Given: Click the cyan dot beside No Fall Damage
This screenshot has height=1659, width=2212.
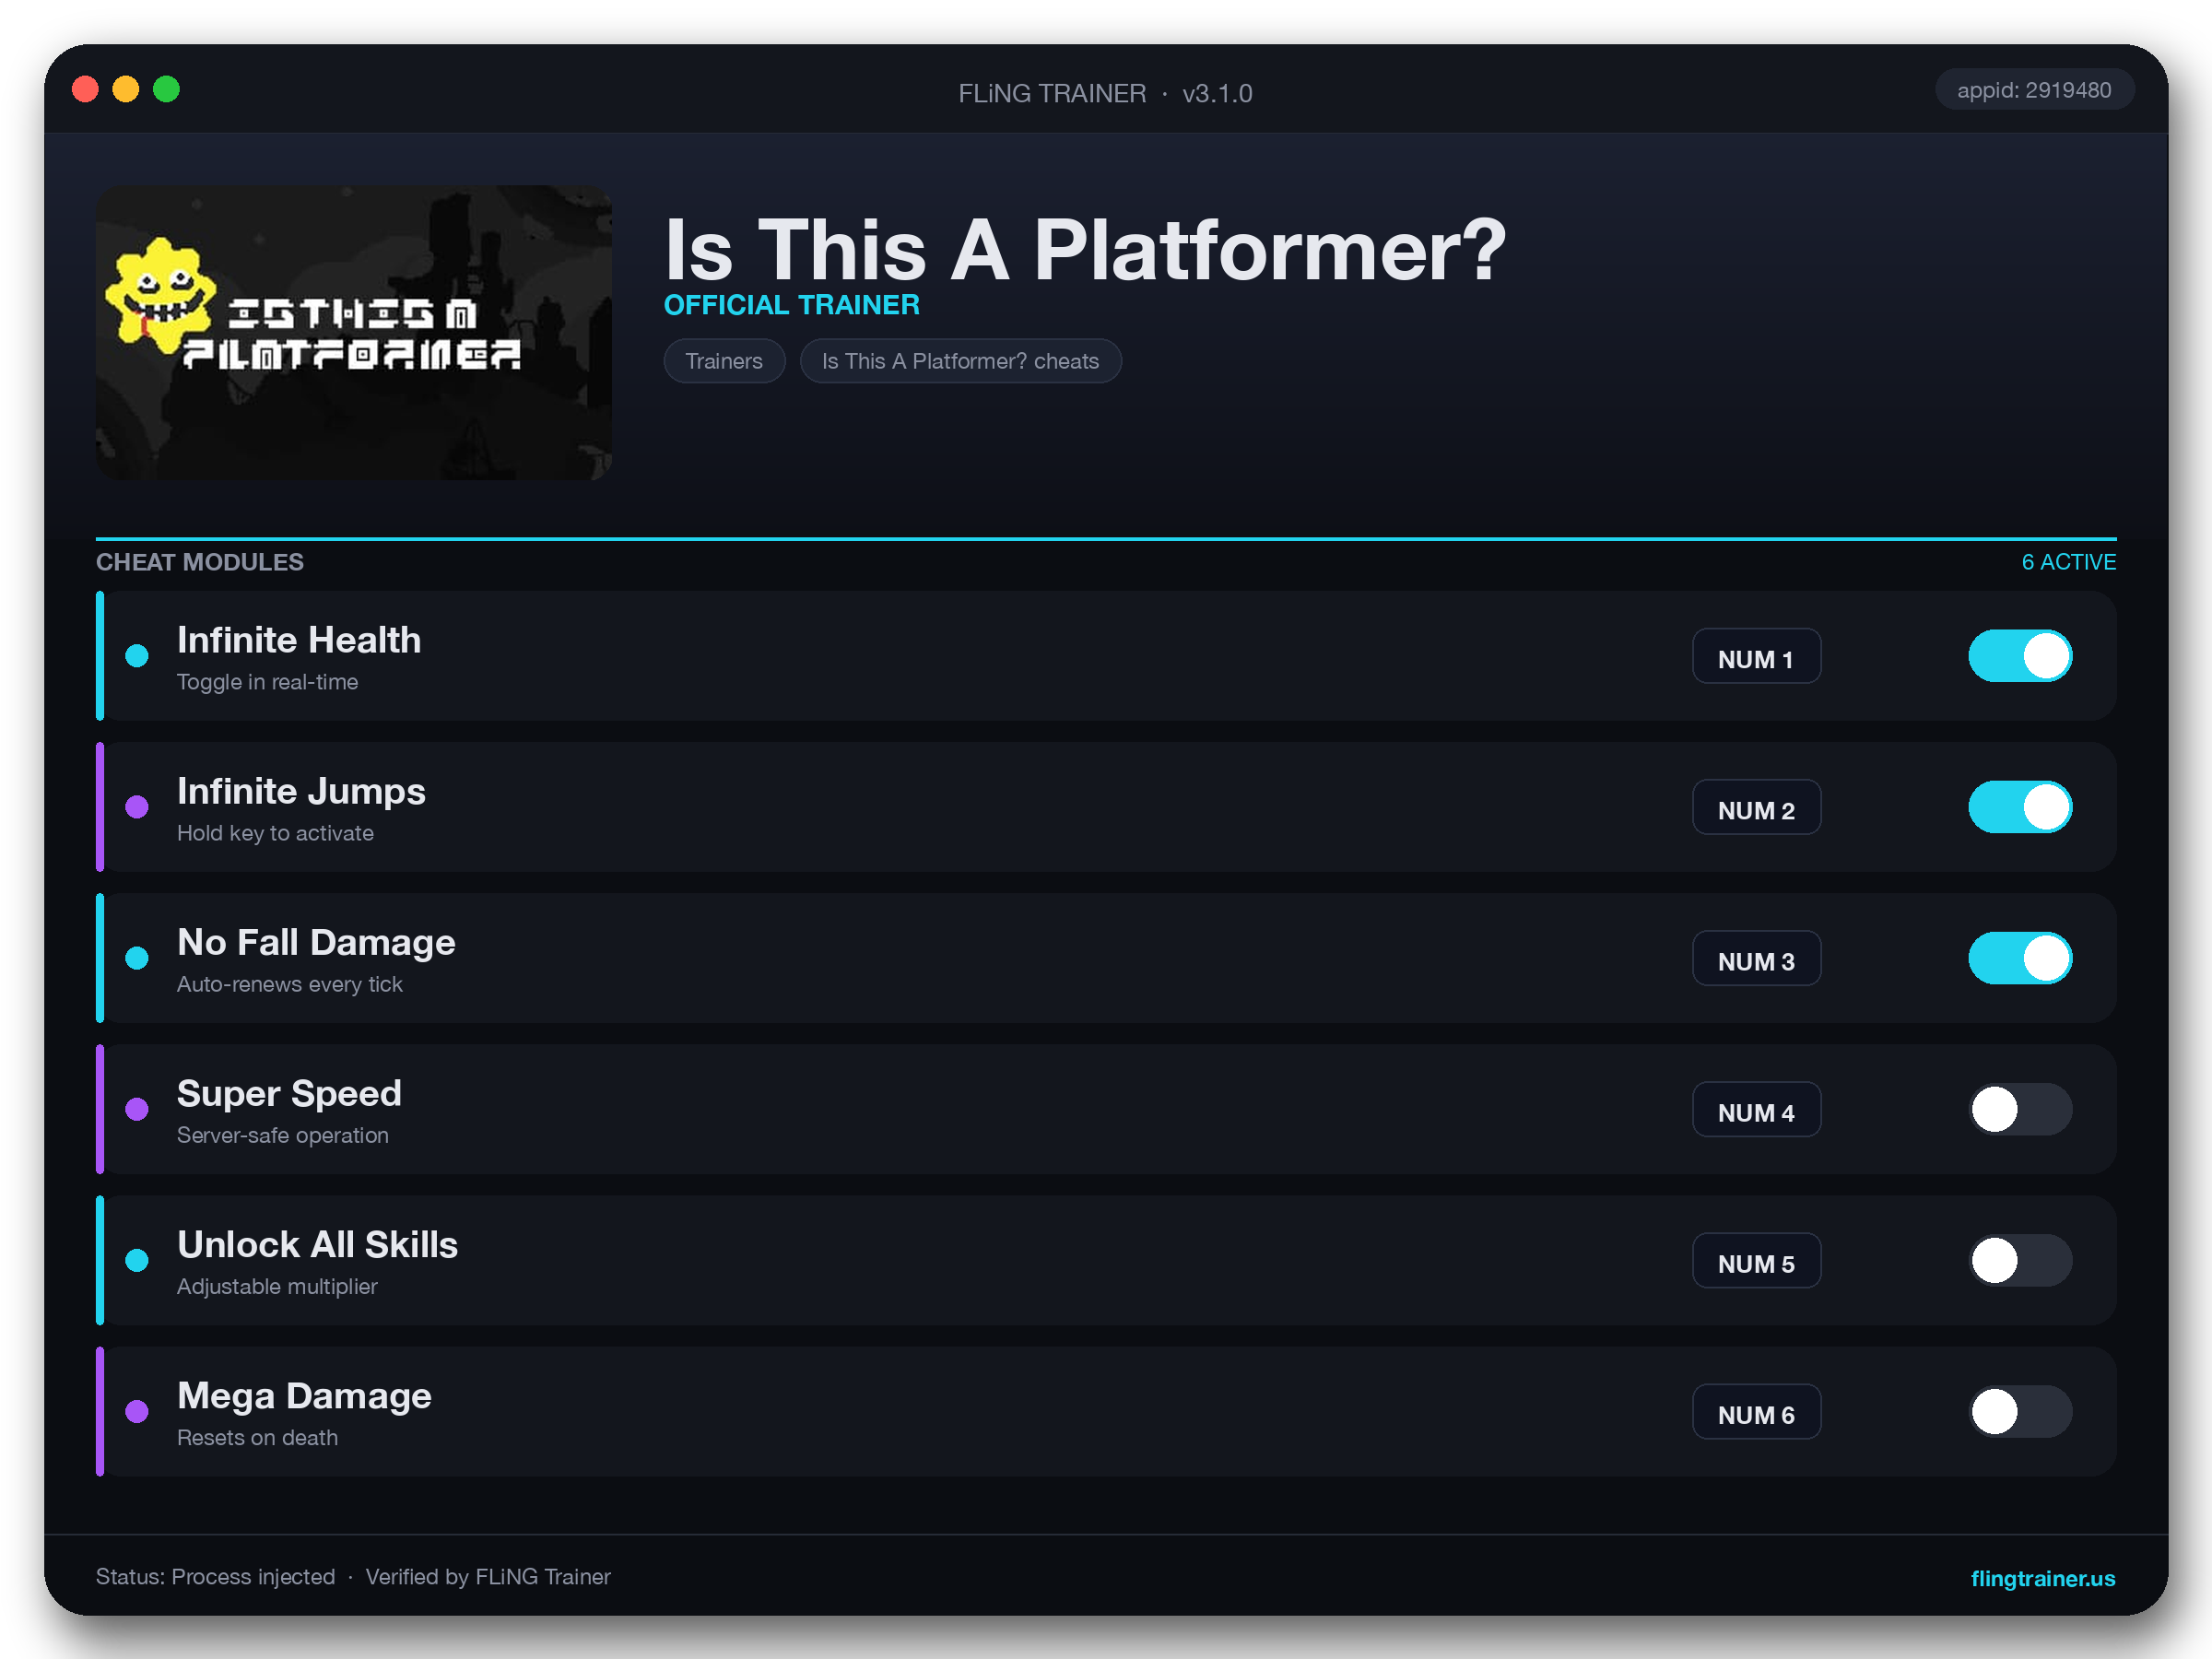Looking at the screenshot, I should point(137,958).
